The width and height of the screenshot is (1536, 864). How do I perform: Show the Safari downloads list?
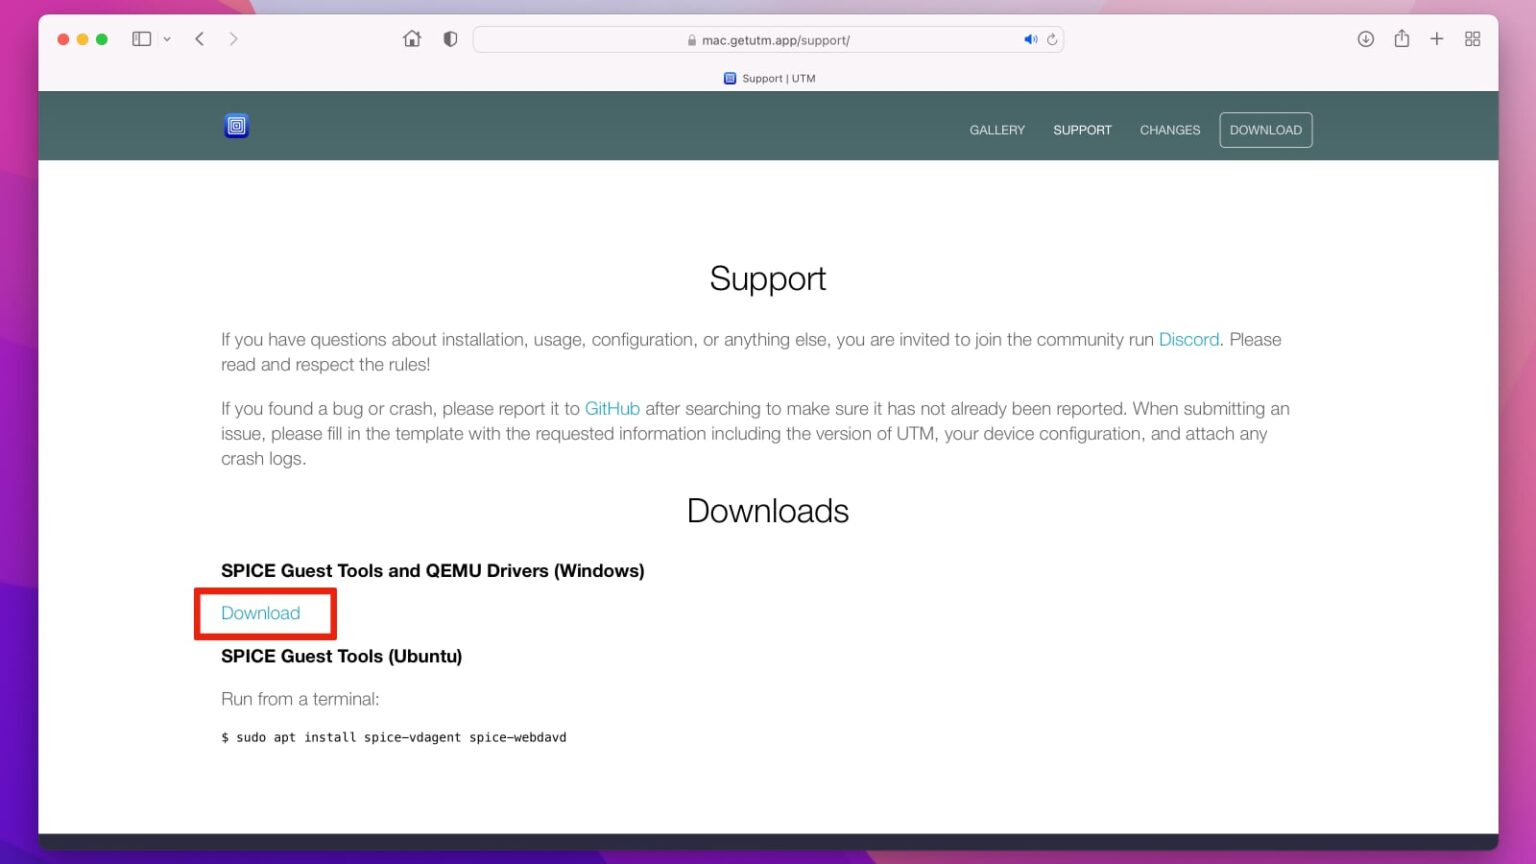pyautogui.click(x=1365, y=39)
